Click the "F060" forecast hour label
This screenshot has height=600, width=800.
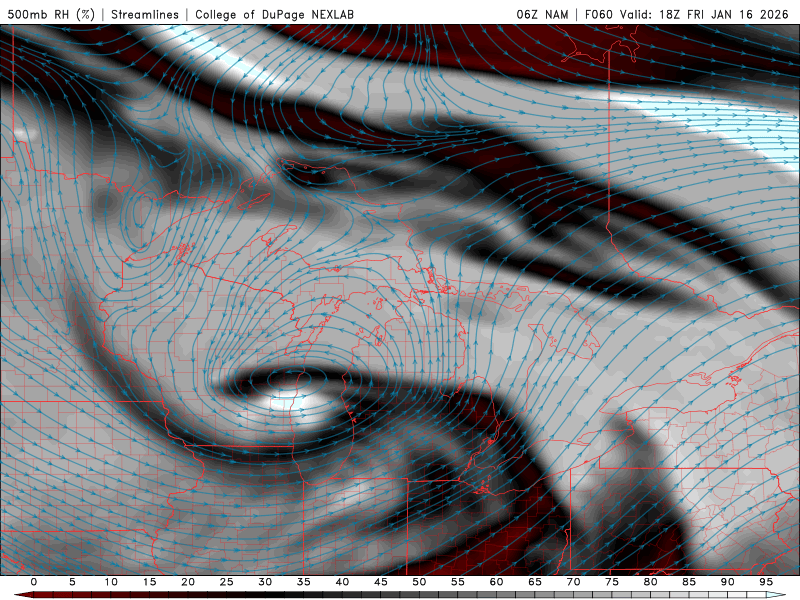(598, 14)
